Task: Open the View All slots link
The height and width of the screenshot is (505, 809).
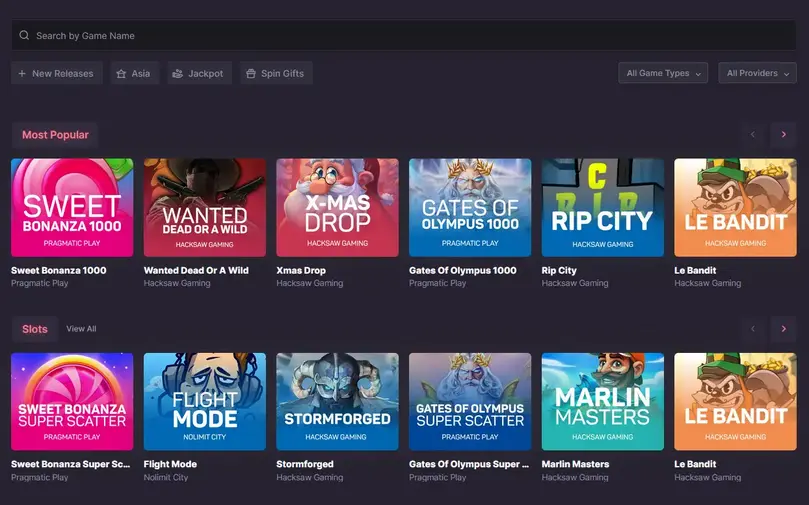Action: [81, 329]
